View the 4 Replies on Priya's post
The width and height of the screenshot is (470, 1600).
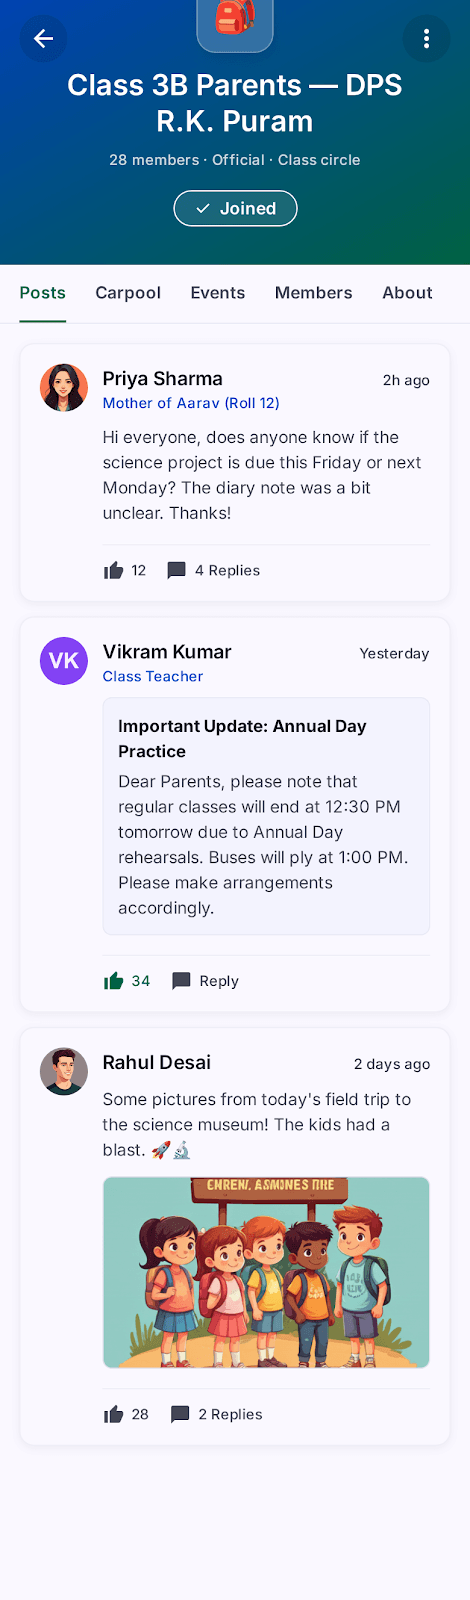point(227,571)
